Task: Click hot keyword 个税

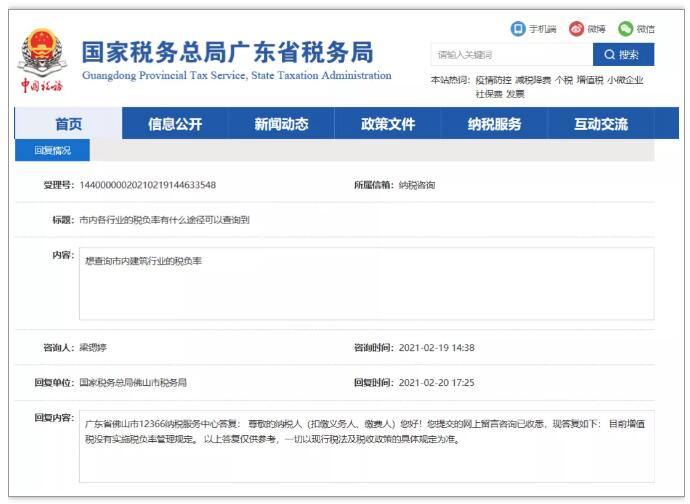Action: 564,80
